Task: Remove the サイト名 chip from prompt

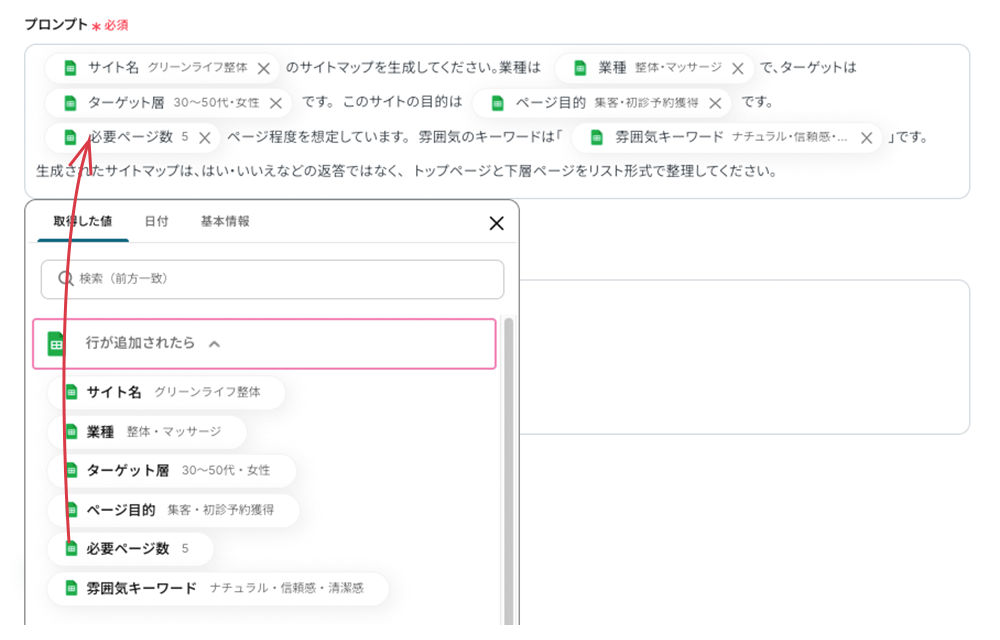Action: tap(264, 69)
